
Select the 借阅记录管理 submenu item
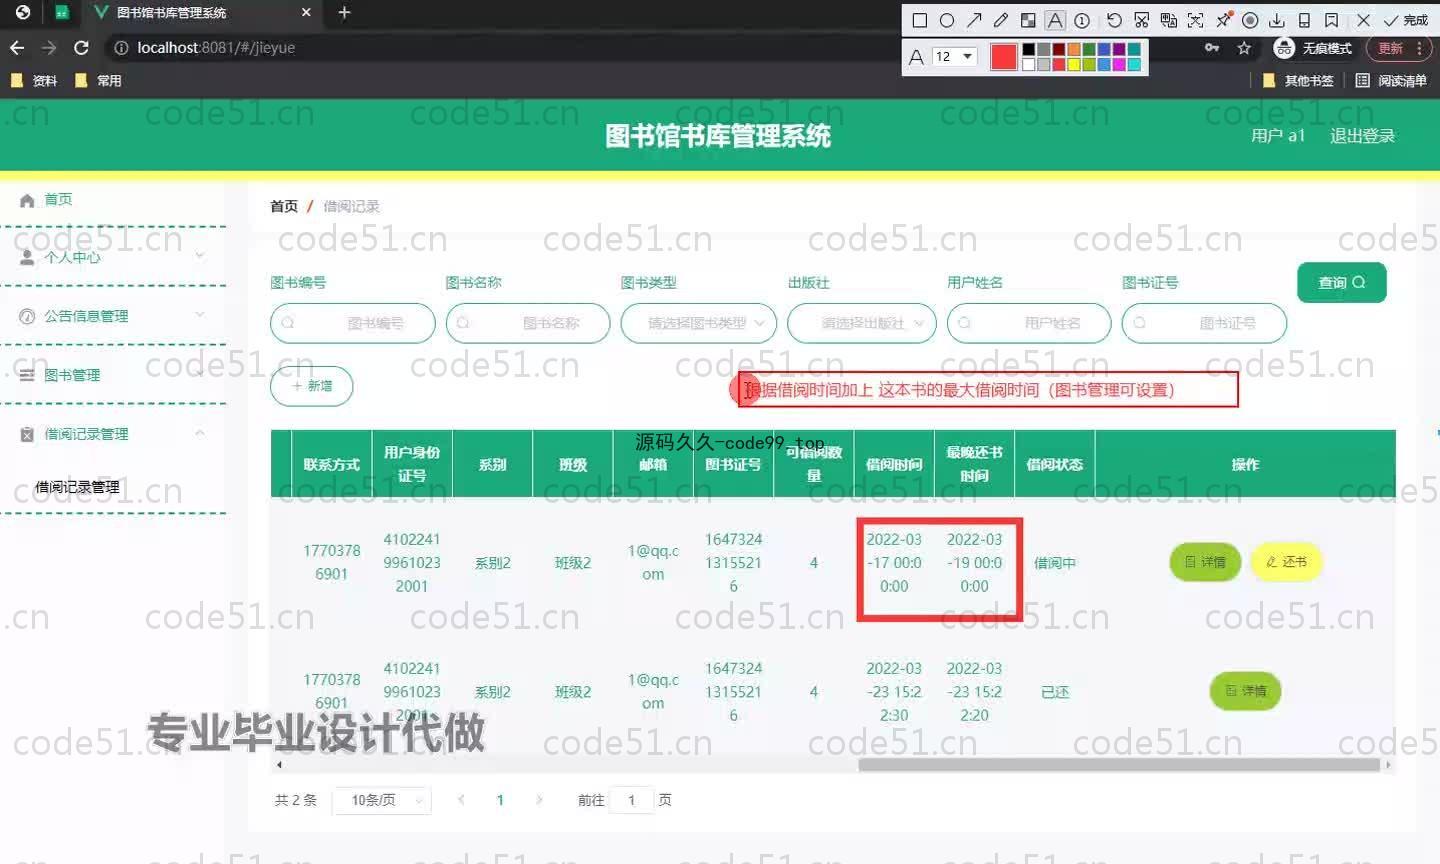click(x=77, y=487)
